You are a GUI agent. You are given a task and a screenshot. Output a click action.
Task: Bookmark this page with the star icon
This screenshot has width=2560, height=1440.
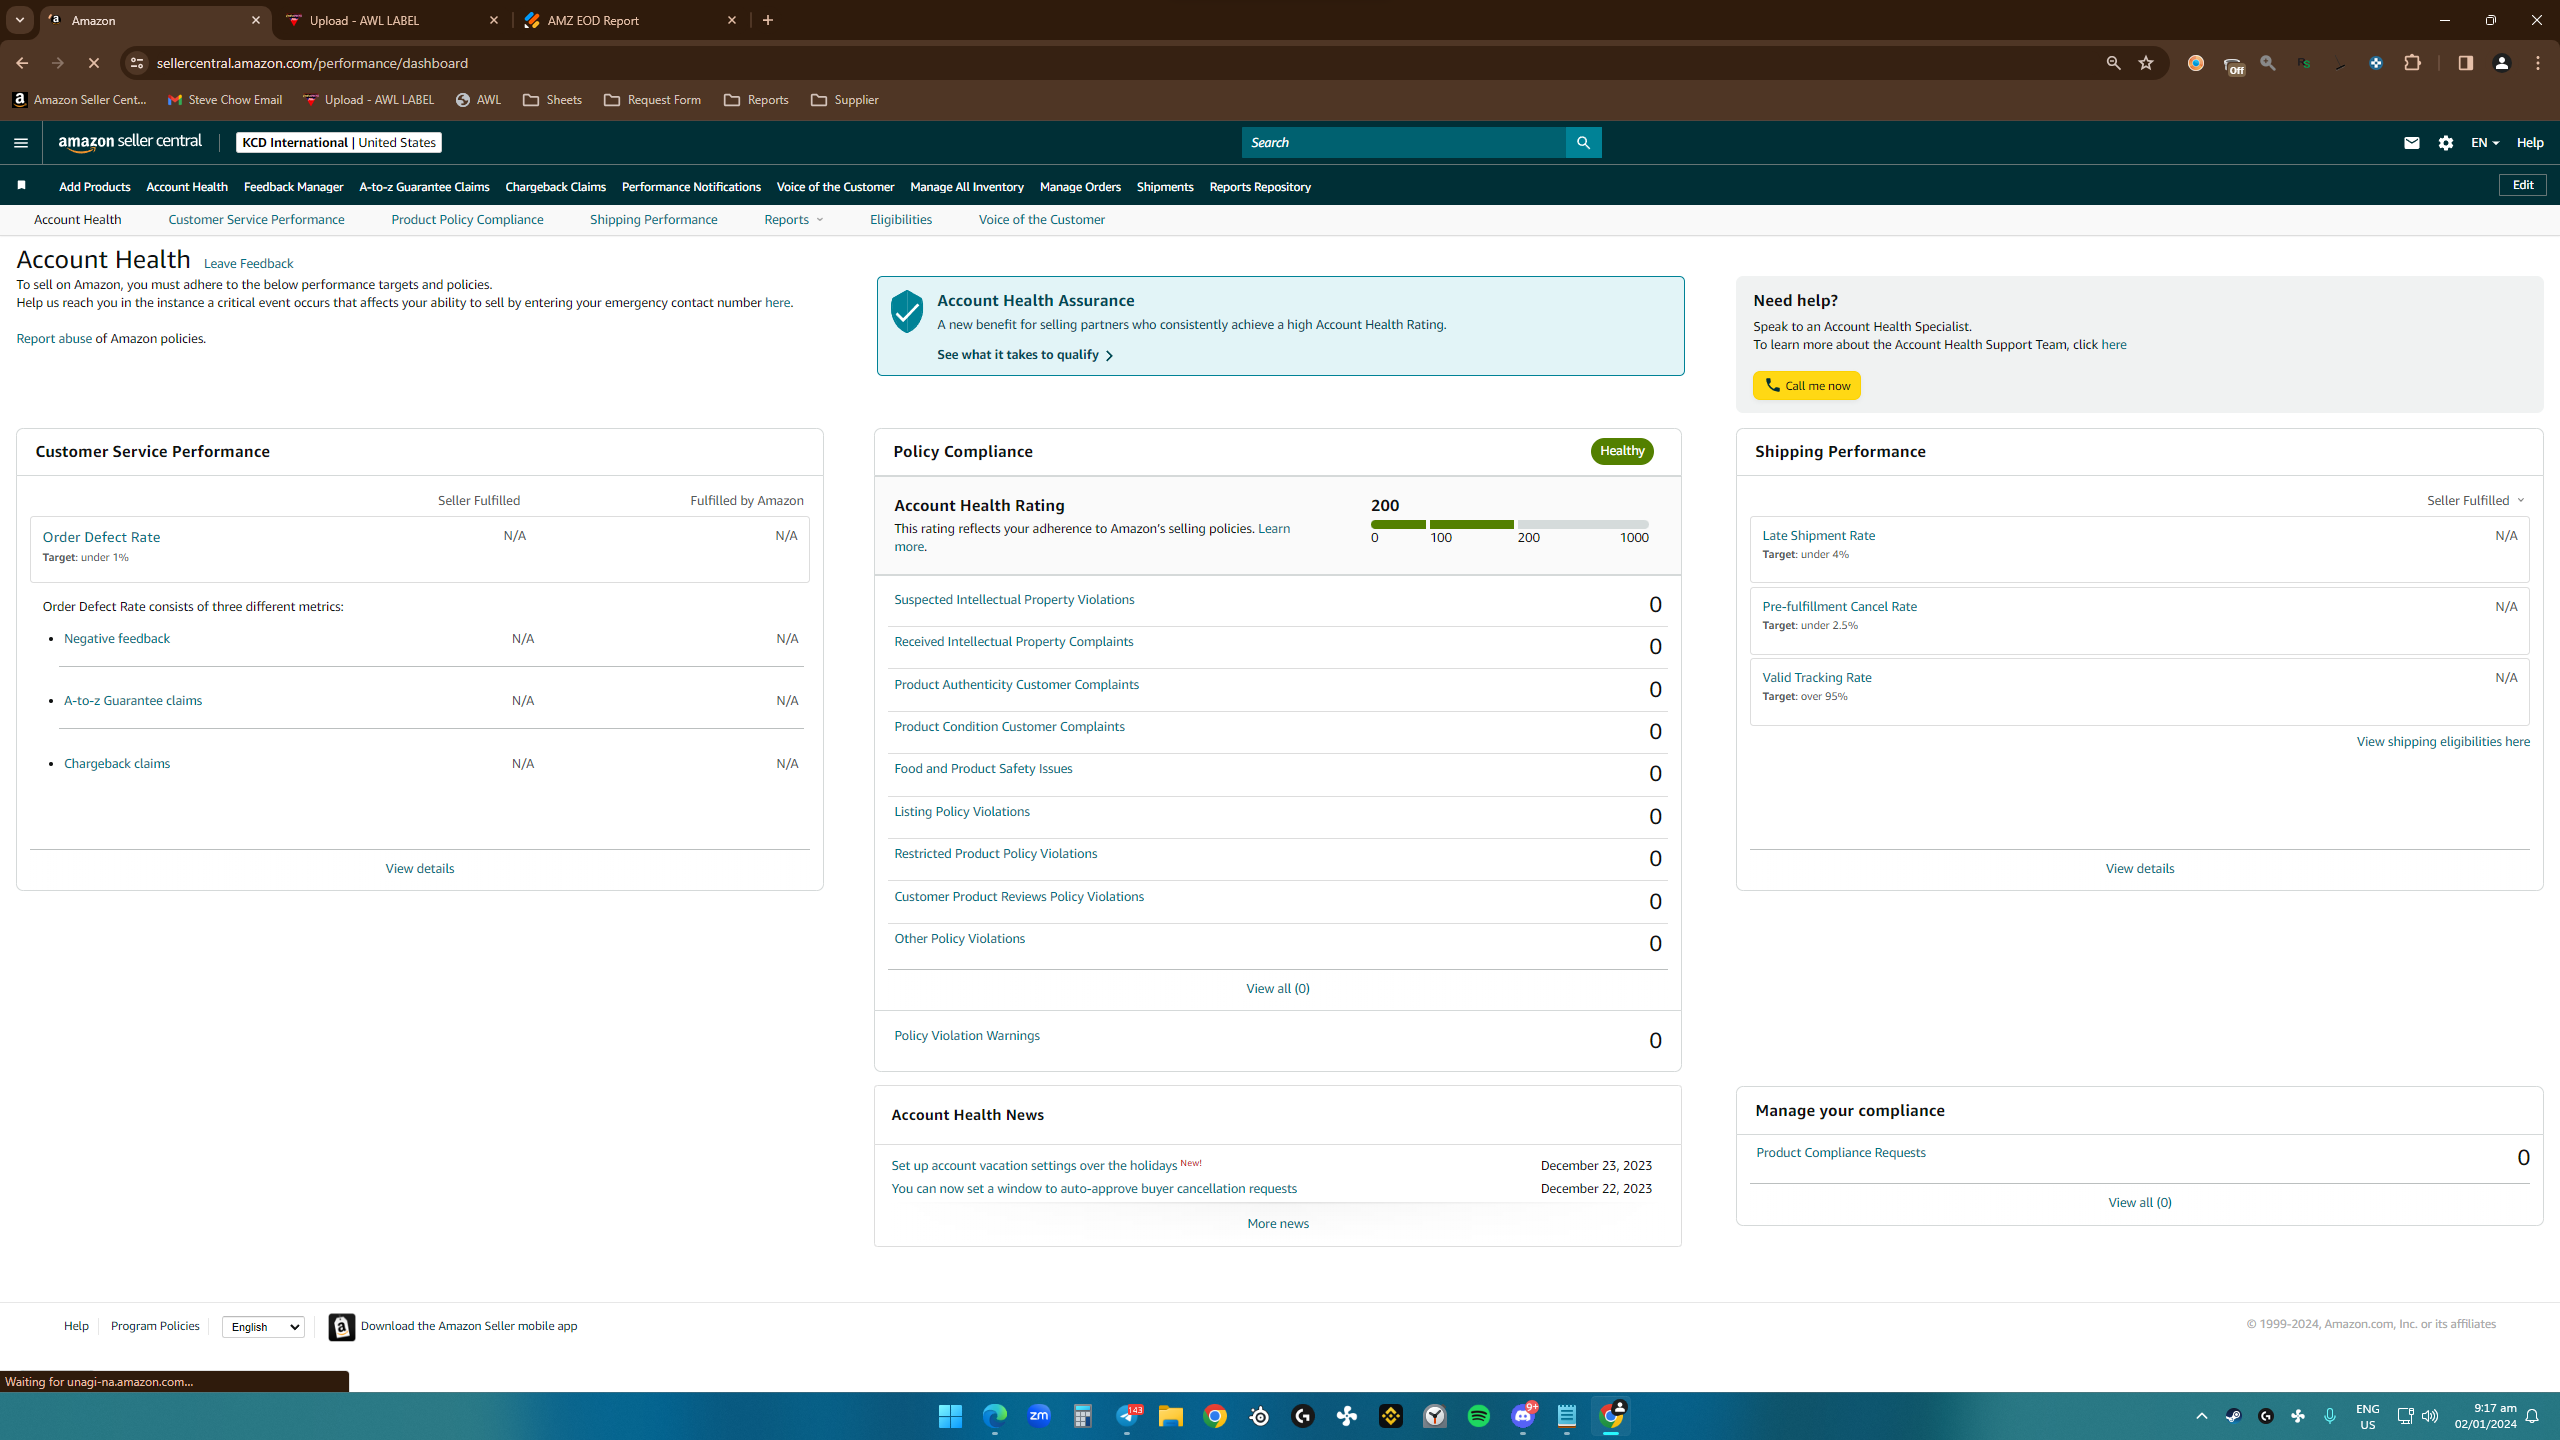(2146, 63)
